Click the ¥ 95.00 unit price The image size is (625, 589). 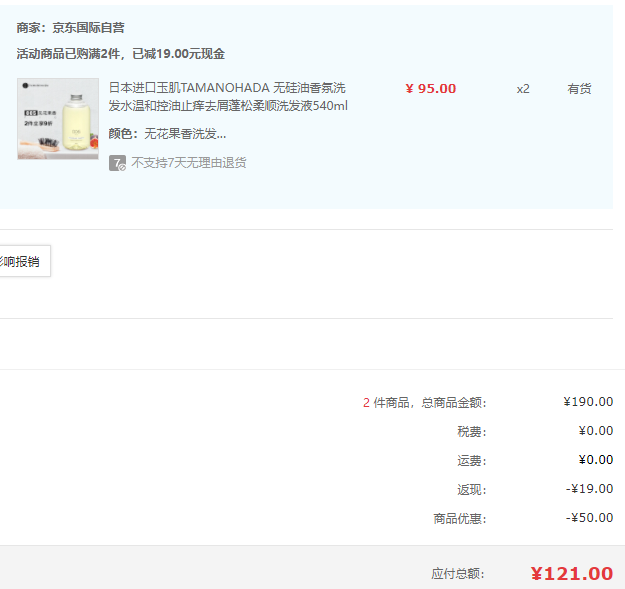point(431,88)
